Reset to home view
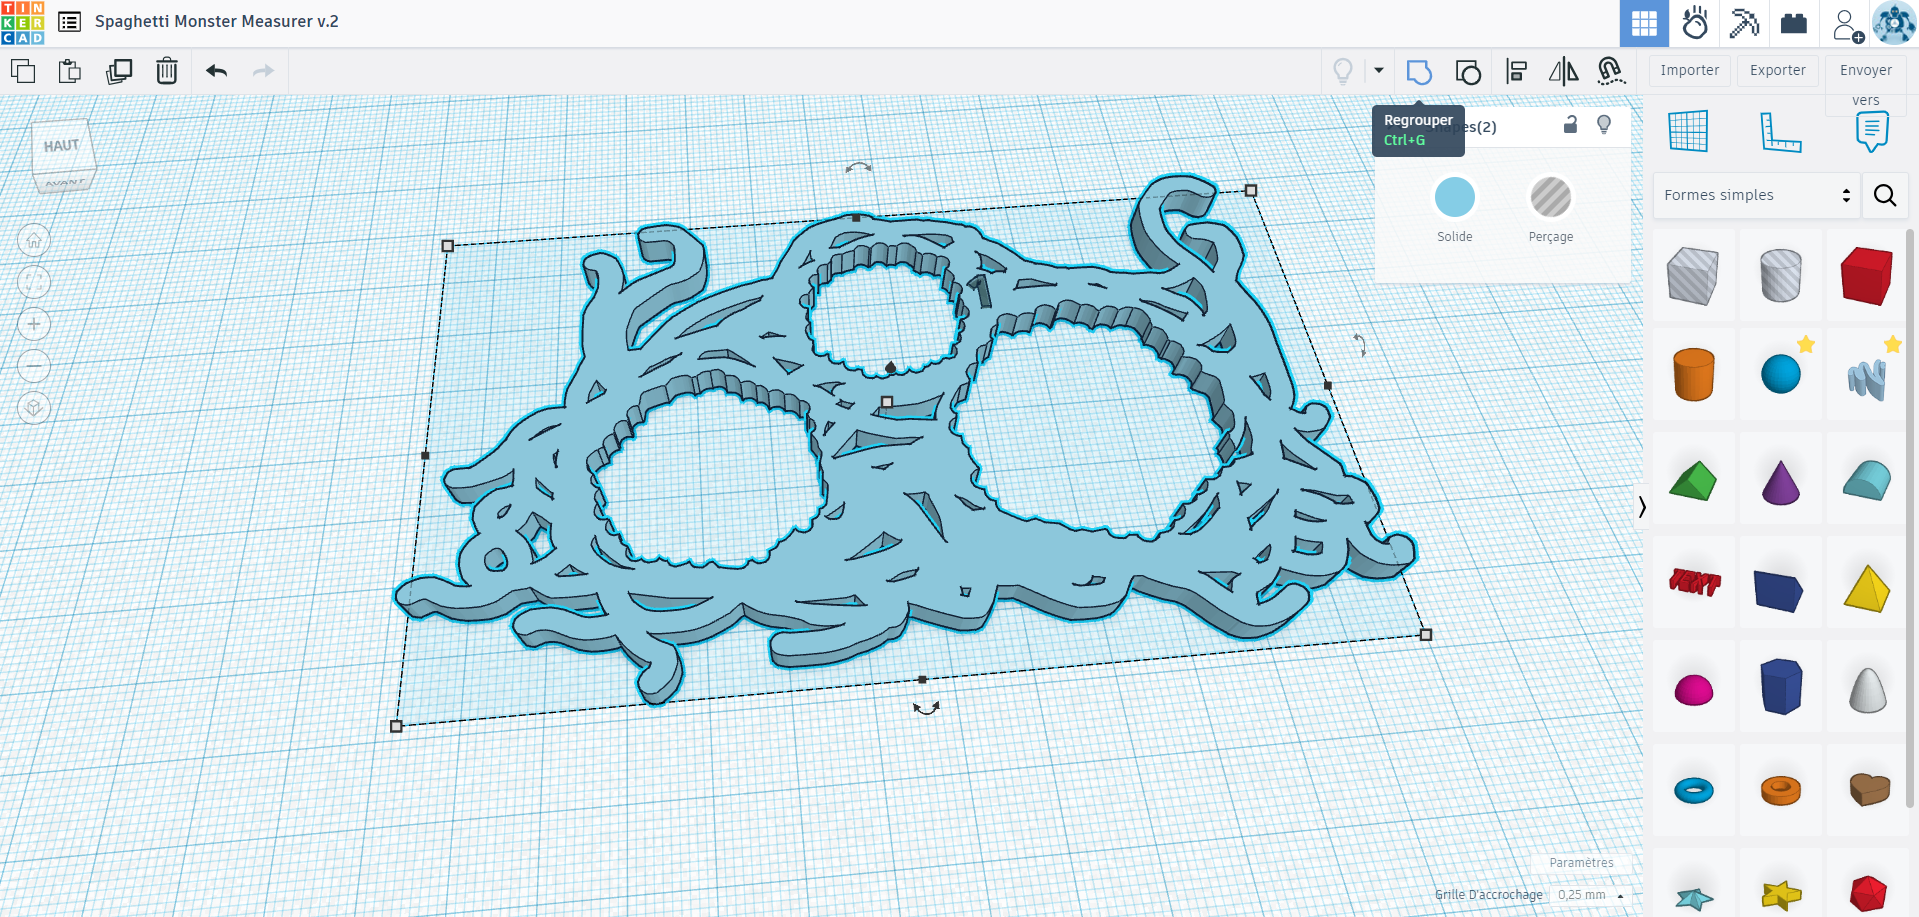The height and width of the screenshot is (917, 1919). pyautogui.click(x=34, y=240)
